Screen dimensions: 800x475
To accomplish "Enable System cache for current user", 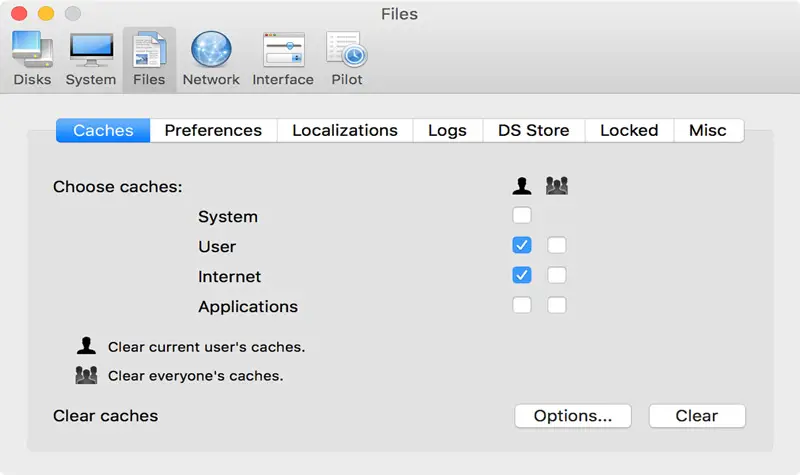I will click(x=522, y=216).
